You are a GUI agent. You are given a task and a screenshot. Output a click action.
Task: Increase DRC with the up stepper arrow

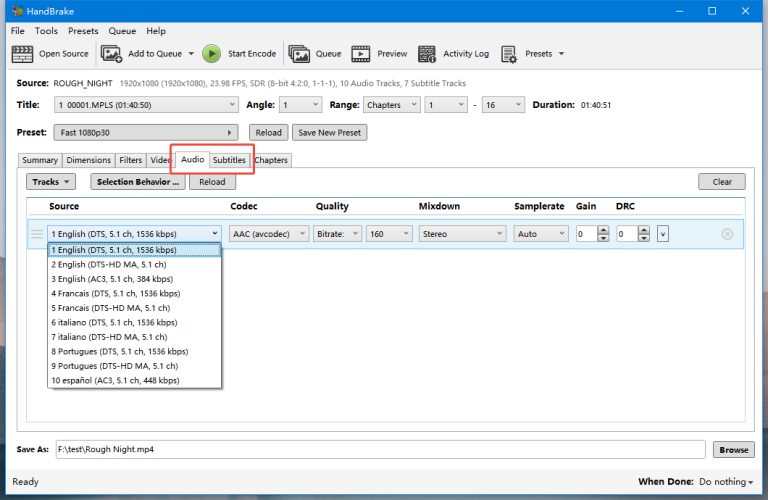click(x=644, y=230)
